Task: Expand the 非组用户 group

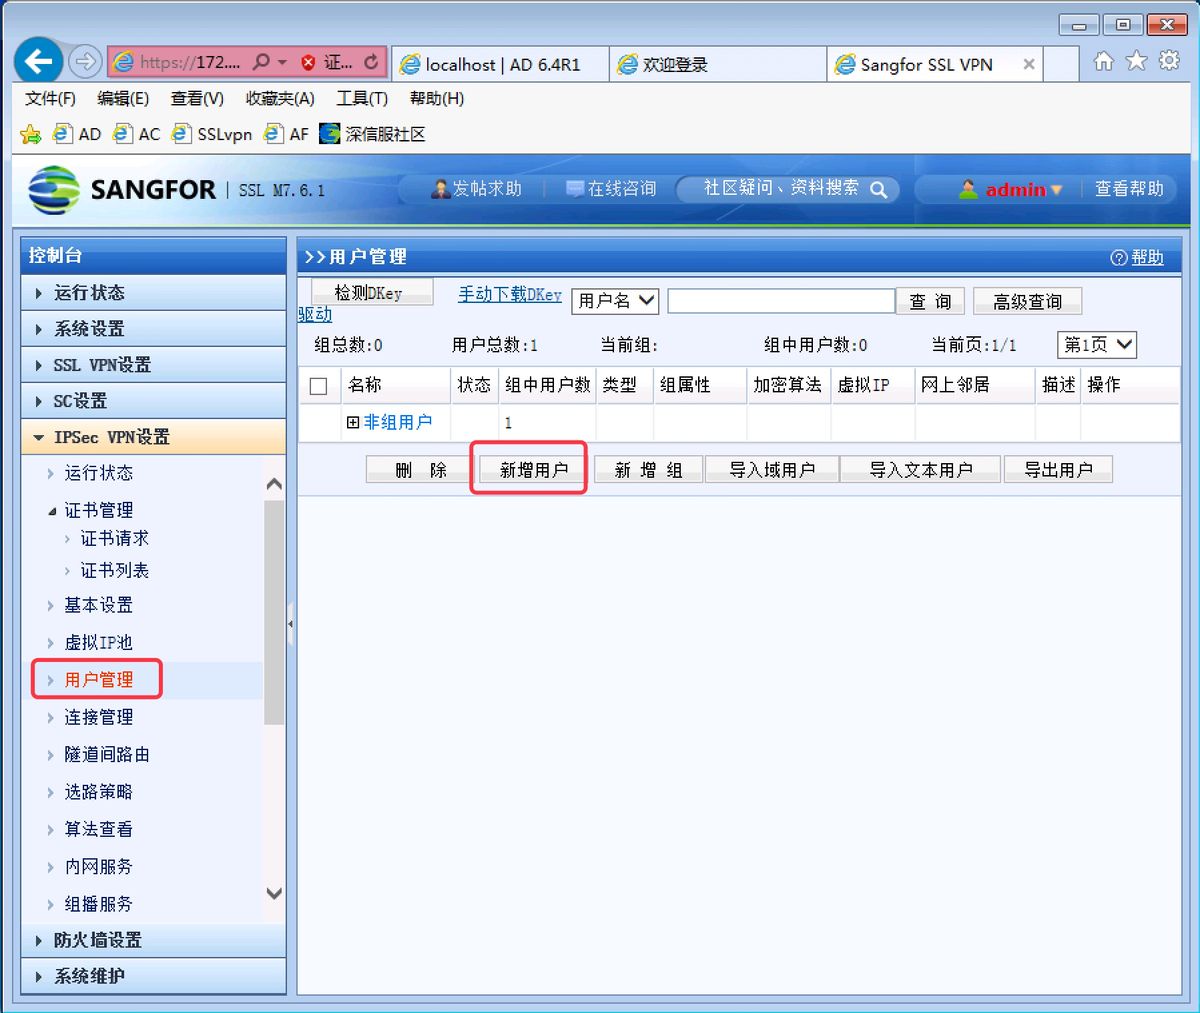Action: pos(352,422)
